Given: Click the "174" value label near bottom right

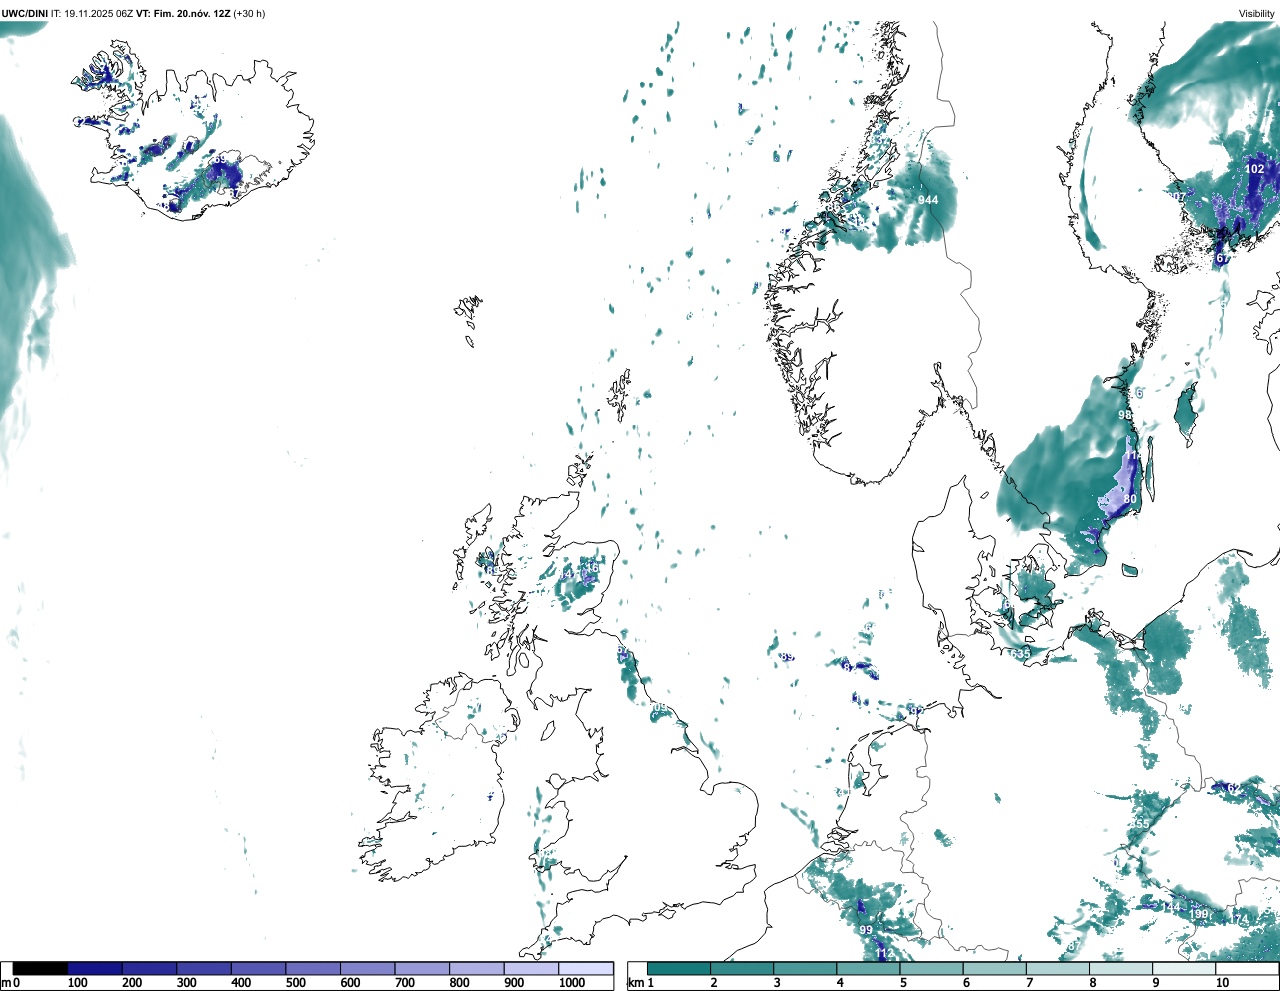Looking at the screenshot, I should (x=1240, y=920).
